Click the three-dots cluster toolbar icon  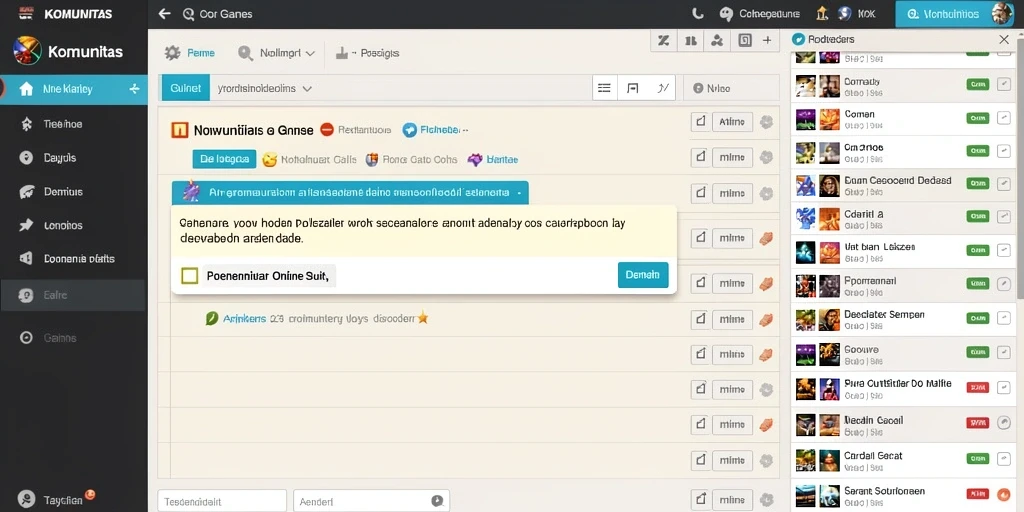coord(717,40)
